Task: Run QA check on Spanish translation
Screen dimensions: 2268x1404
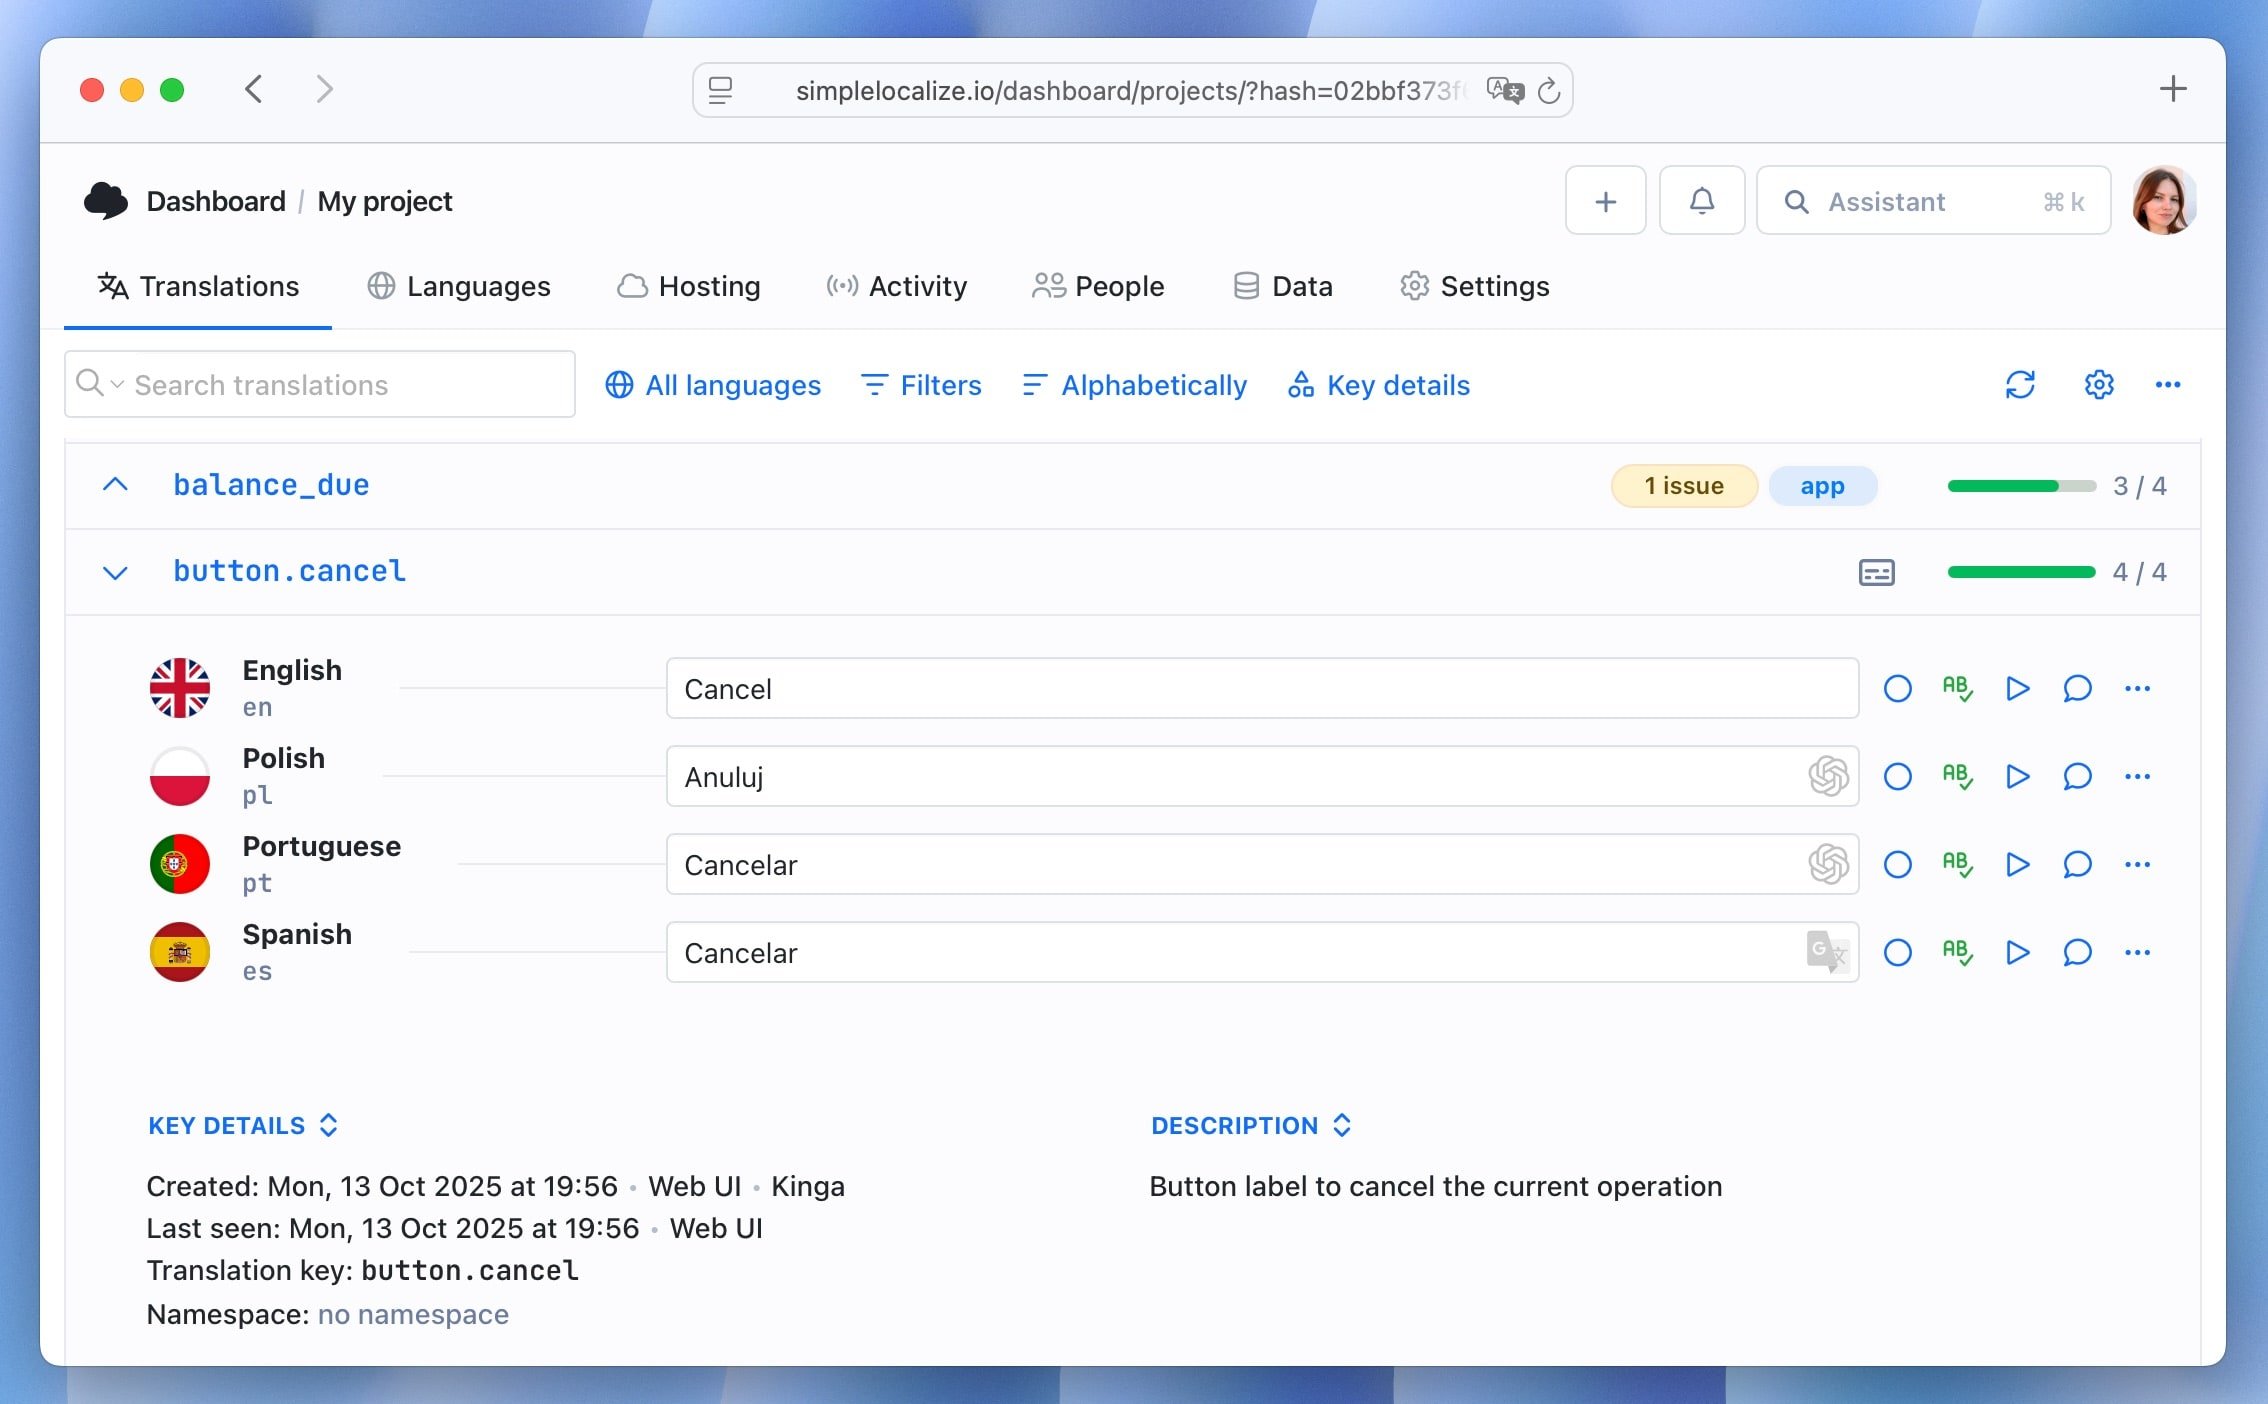Action: [1957, 952]
